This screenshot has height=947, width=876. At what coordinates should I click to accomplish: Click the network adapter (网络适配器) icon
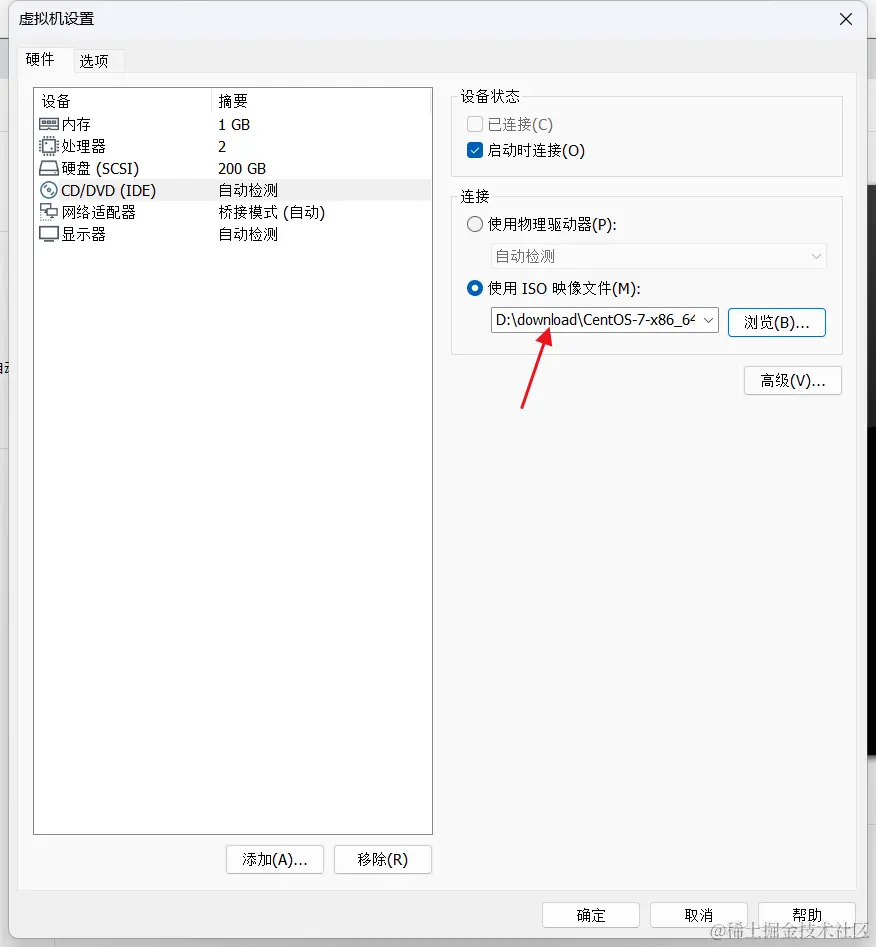(48, 212)
